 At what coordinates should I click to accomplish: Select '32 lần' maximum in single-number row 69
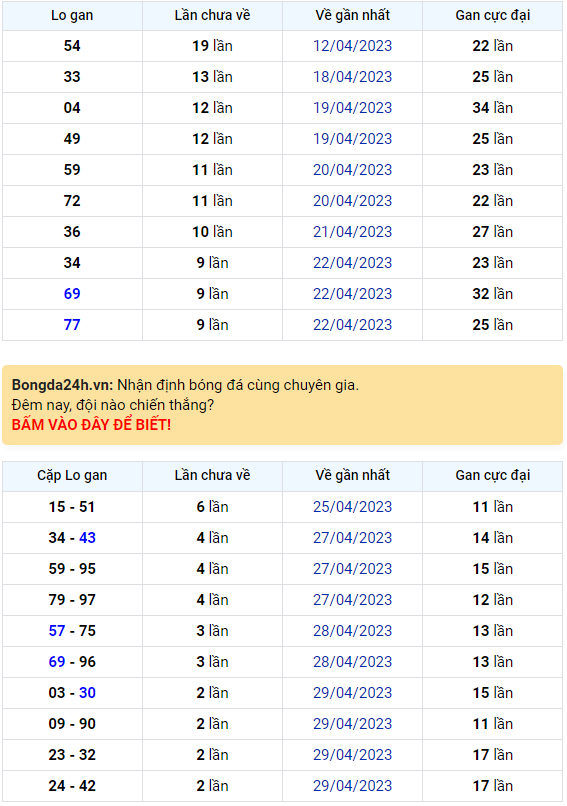point(492,294)
